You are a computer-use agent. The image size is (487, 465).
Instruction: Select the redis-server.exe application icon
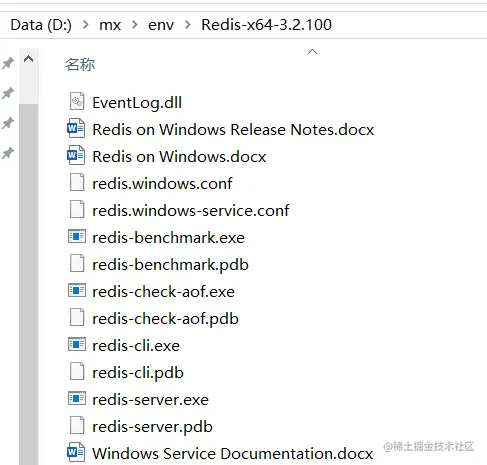(x=77, y=399)
